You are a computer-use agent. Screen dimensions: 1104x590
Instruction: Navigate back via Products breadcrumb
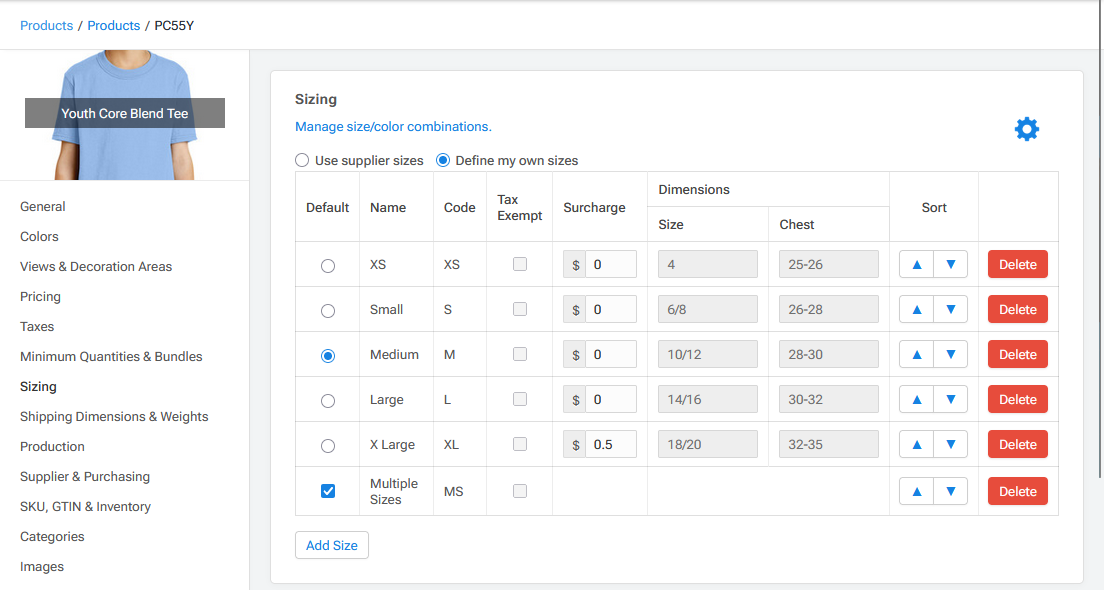47,25
